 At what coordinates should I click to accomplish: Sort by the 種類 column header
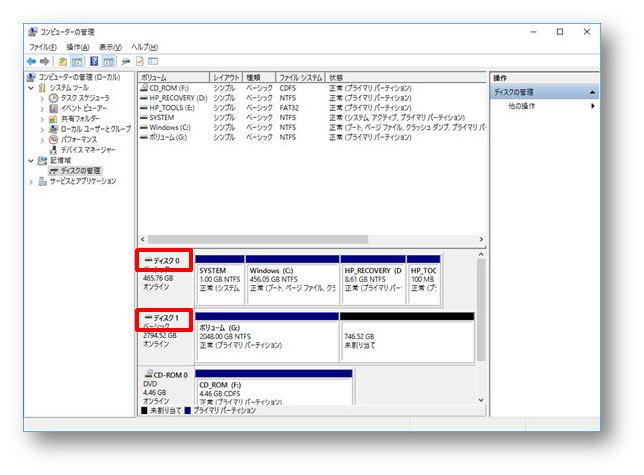click(x=259, y=78)
